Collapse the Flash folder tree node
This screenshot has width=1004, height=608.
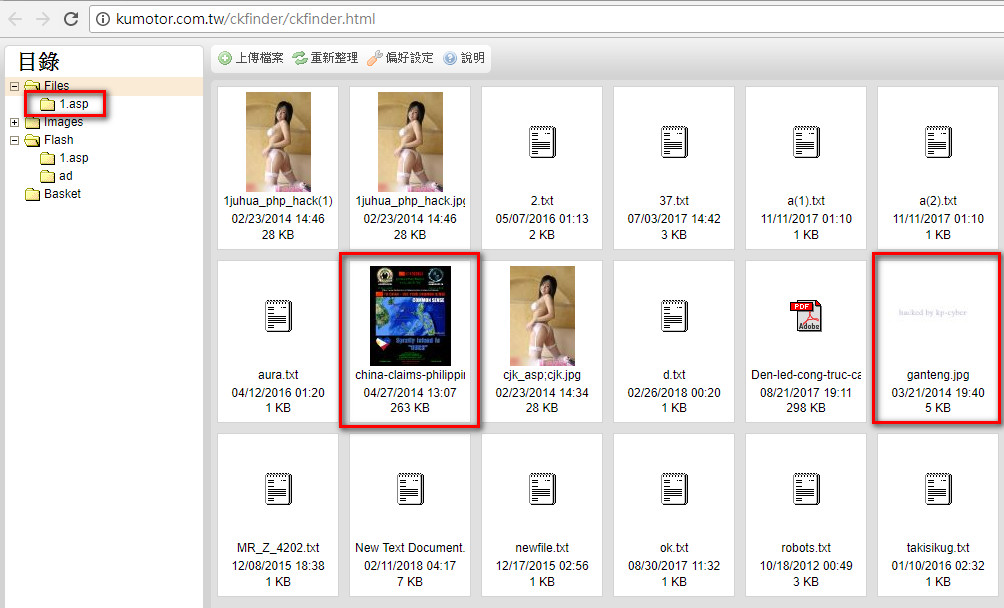pos(15,140)
